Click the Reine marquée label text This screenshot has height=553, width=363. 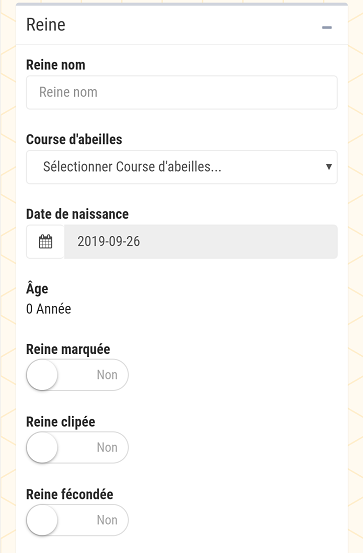click(x=68, y=349)
